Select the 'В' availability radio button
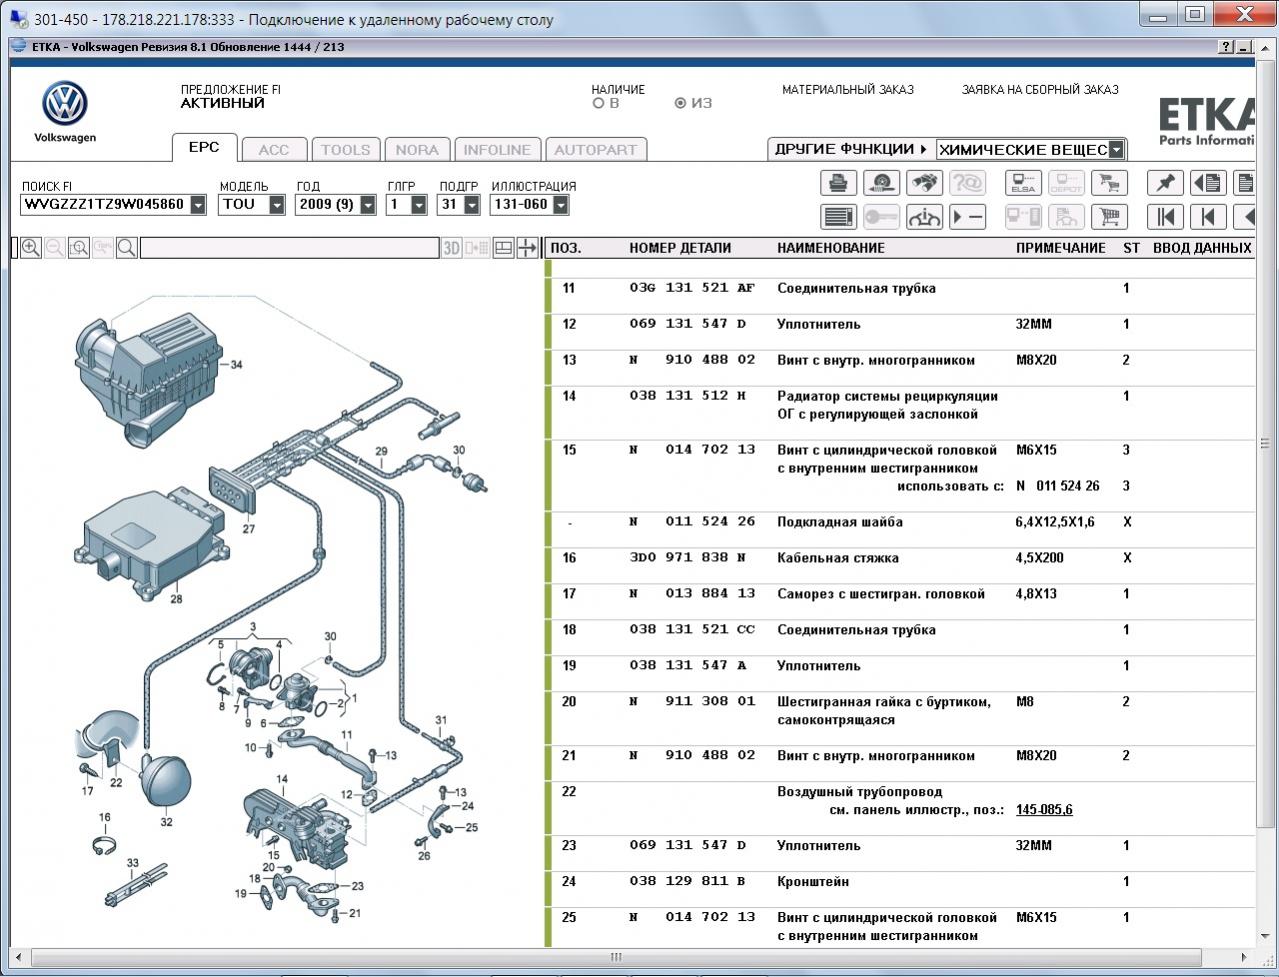1279x977 pixels. tap(598, 103)
